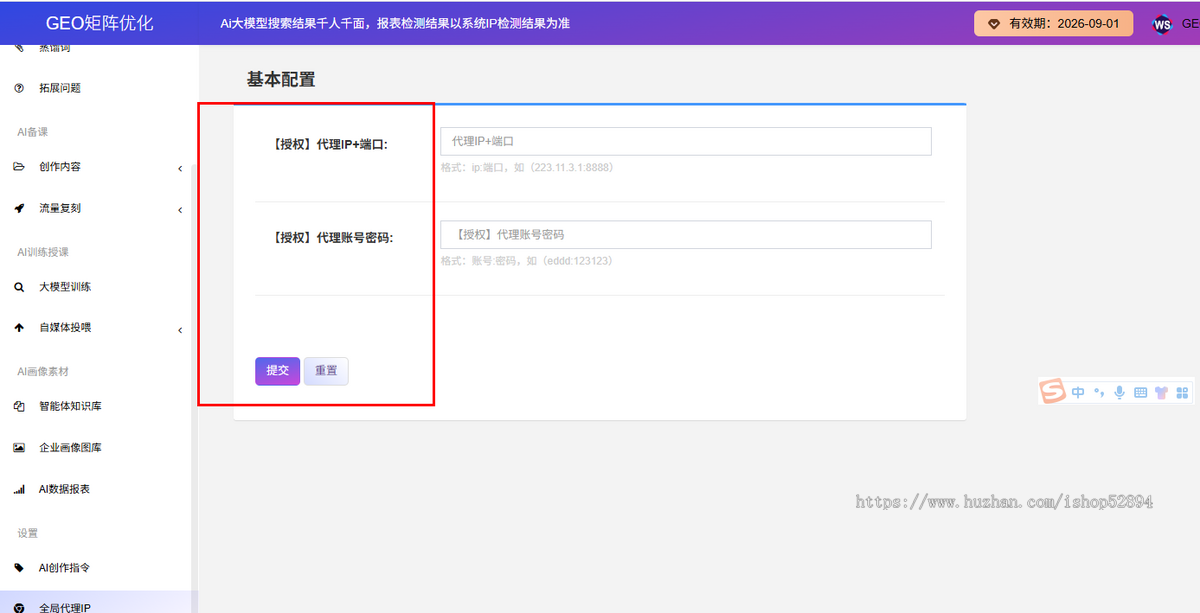
Task: Click the question-mark icon beside 拓展问题
Action: pyautogui.click(x=19, y=88)
